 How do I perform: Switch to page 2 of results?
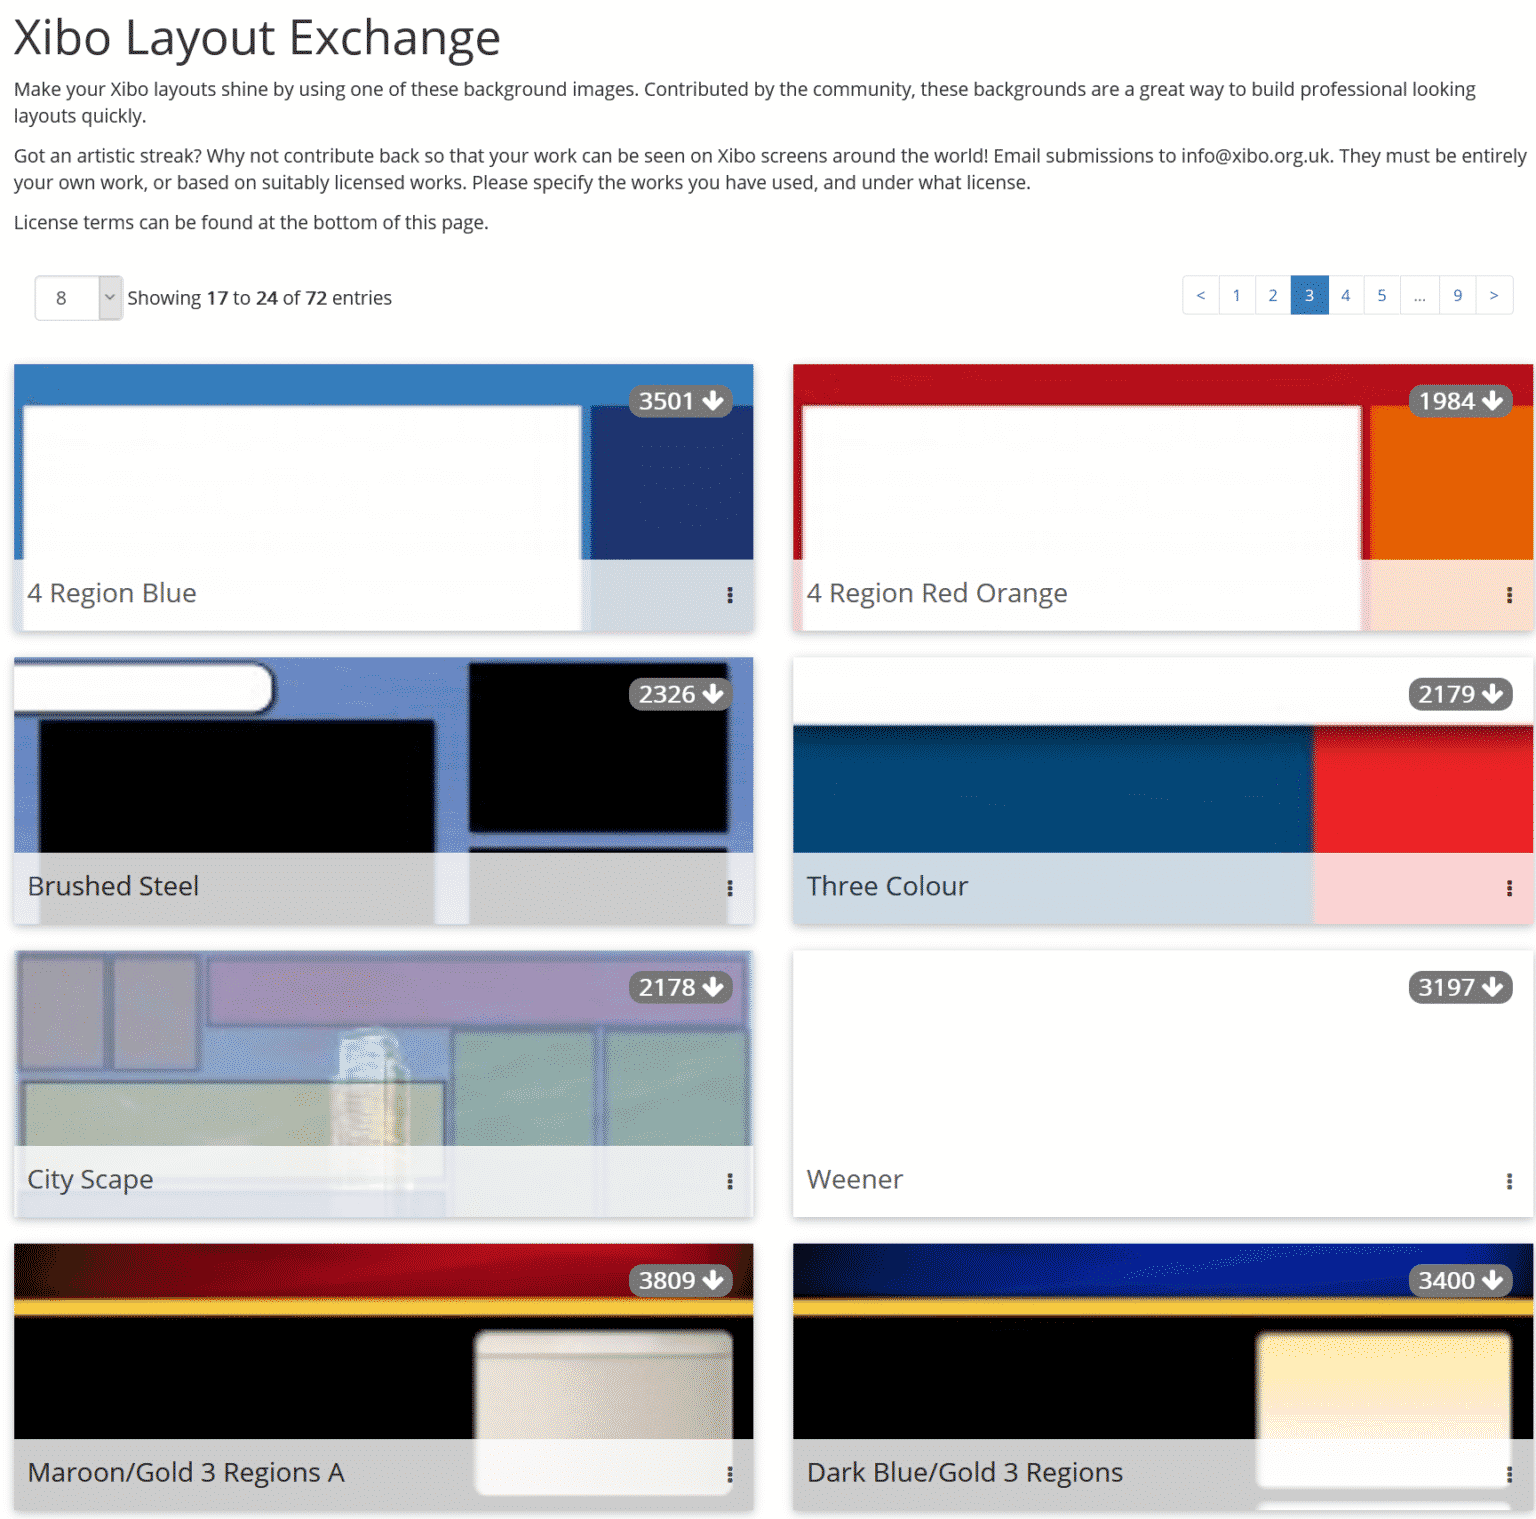click(1272, 295)
